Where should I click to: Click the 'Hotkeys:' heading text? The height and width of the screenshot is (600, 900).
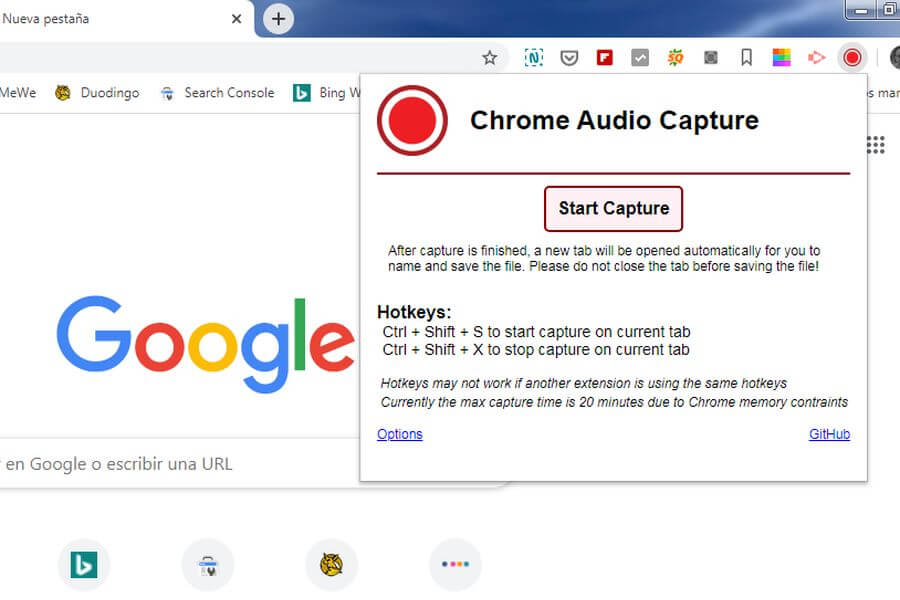click(x=414, y=312)
